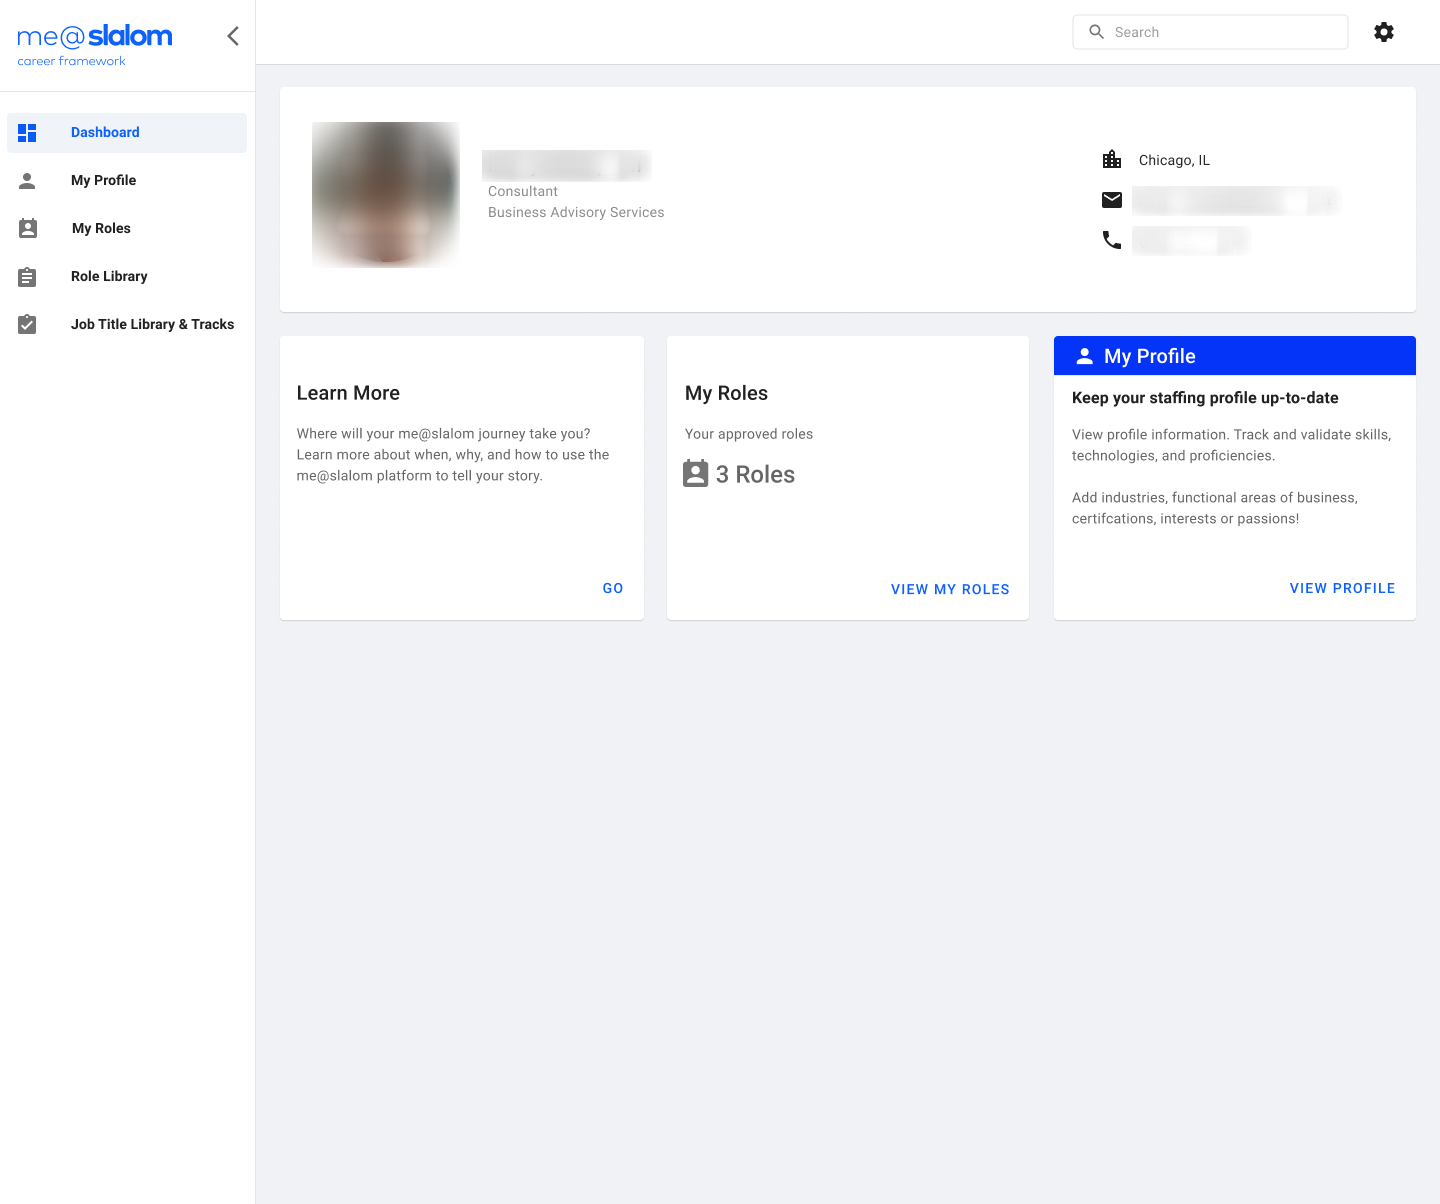The width and height of the screenshot is (1440, 1204).
Task: Click 'Keep your staffing profile up-to-date' heading
Action: click(1205, 398)
